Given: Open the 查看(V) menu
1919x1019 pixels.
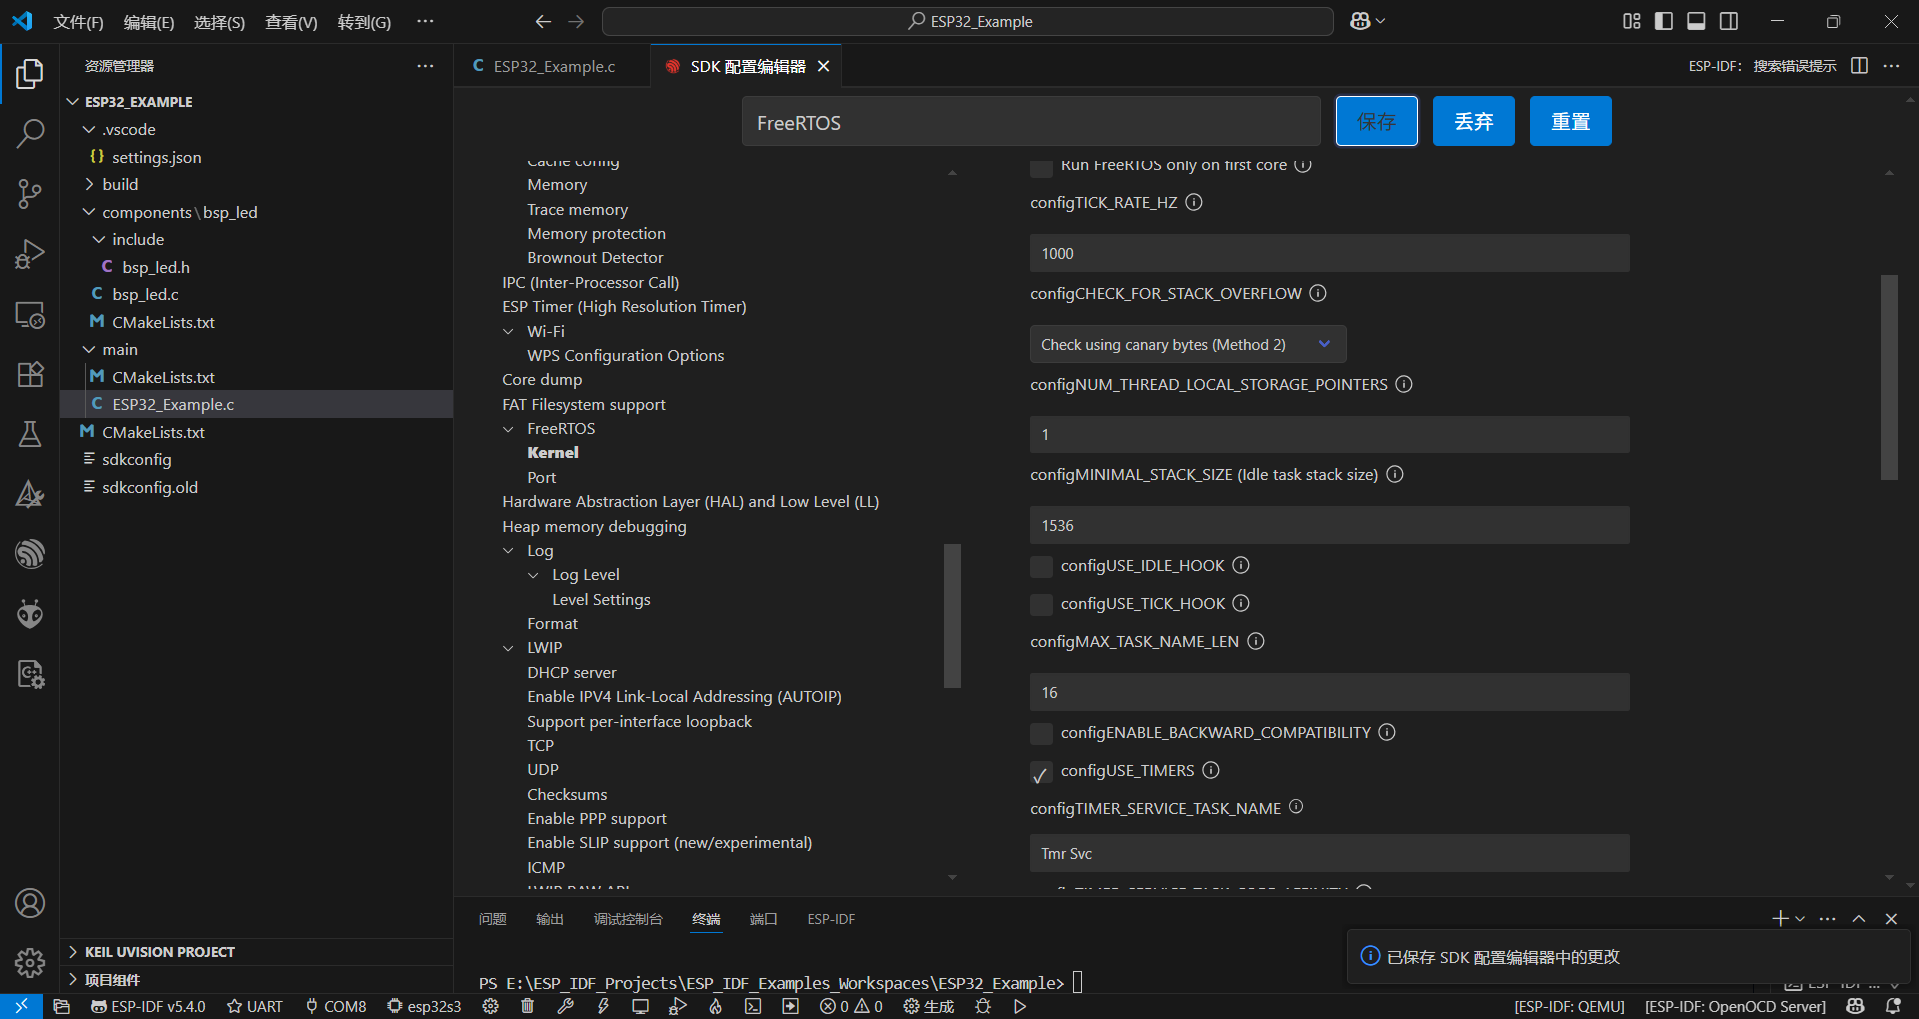Looking at the screenshot, I should 291,22.
